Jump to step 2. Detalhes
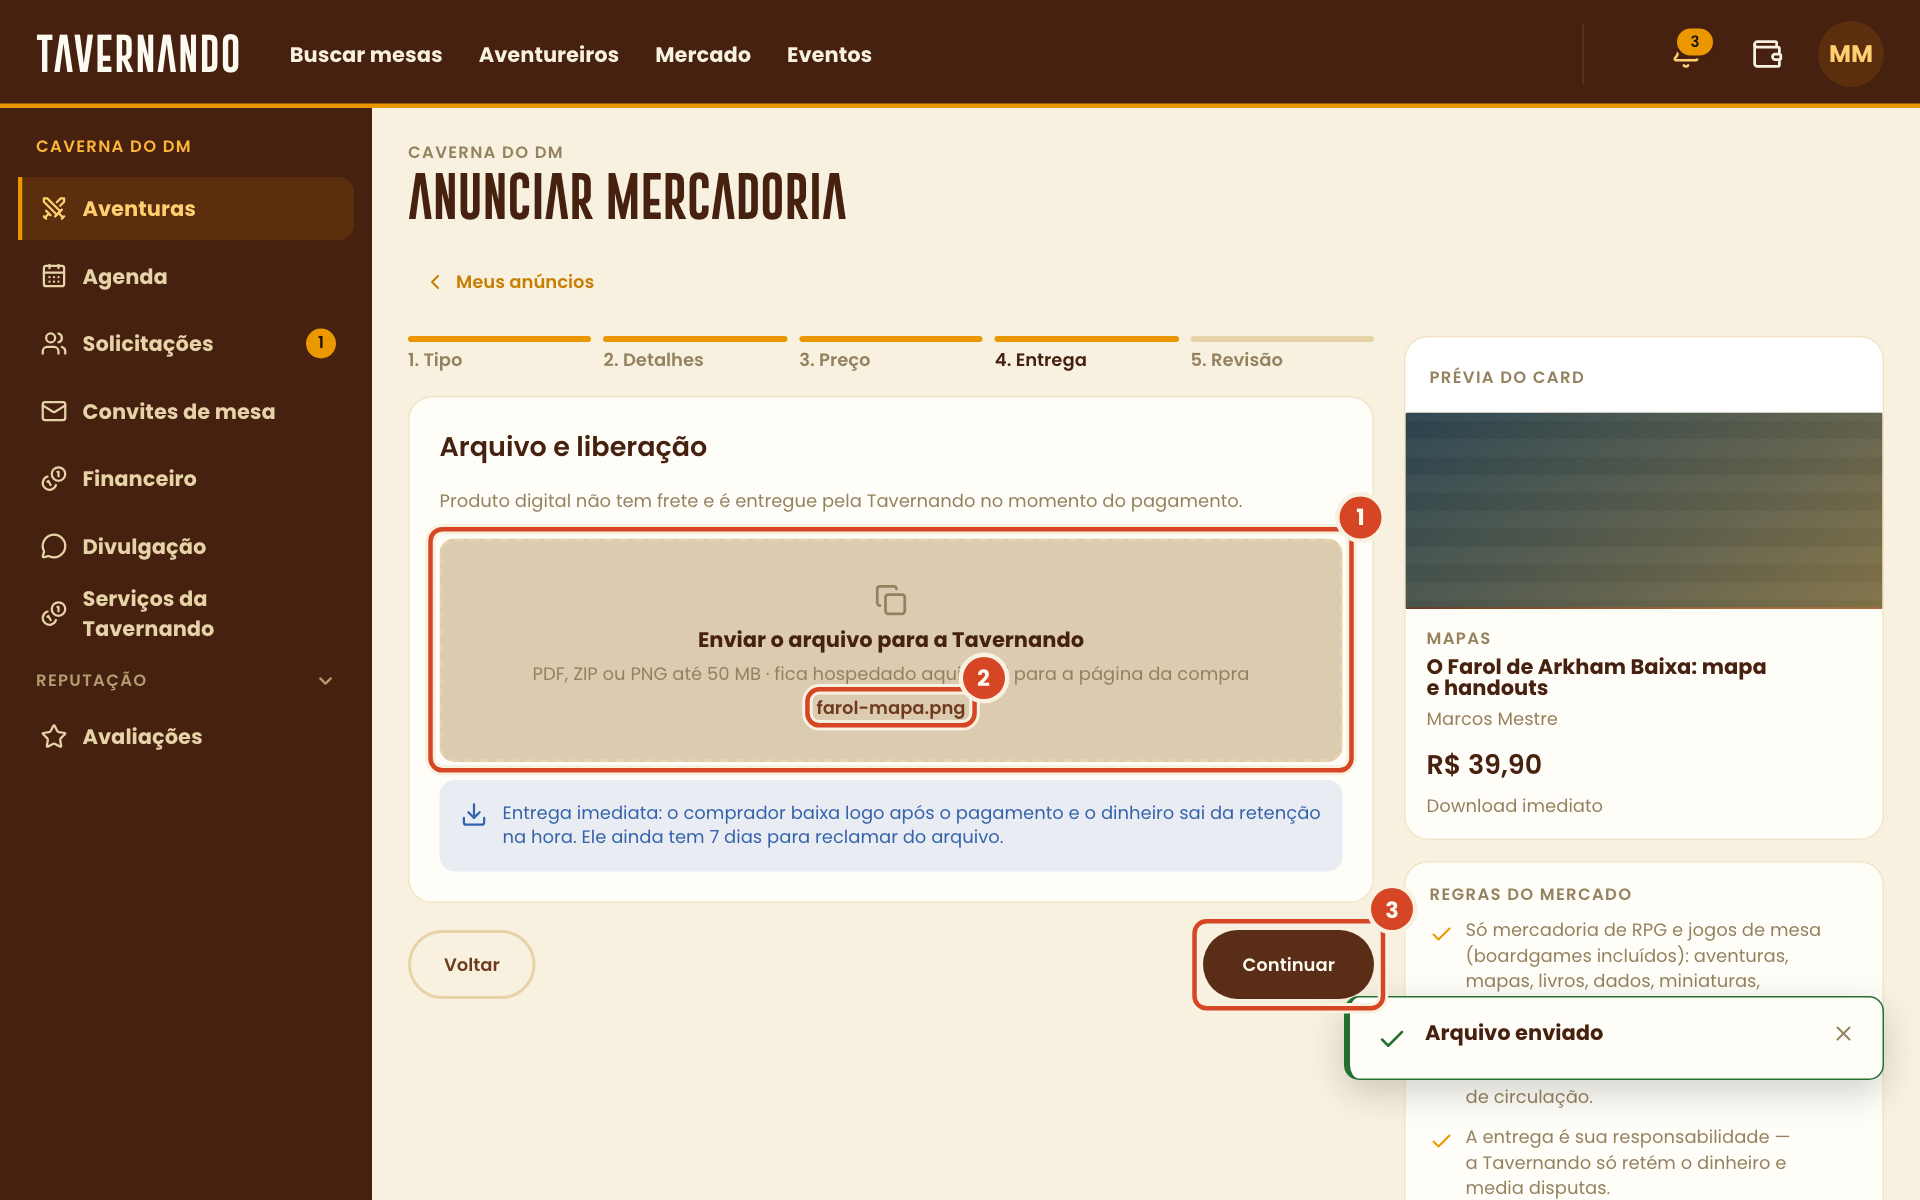Image resolution: width=1920 pixels, height=1200 pixels. point(695,354)
